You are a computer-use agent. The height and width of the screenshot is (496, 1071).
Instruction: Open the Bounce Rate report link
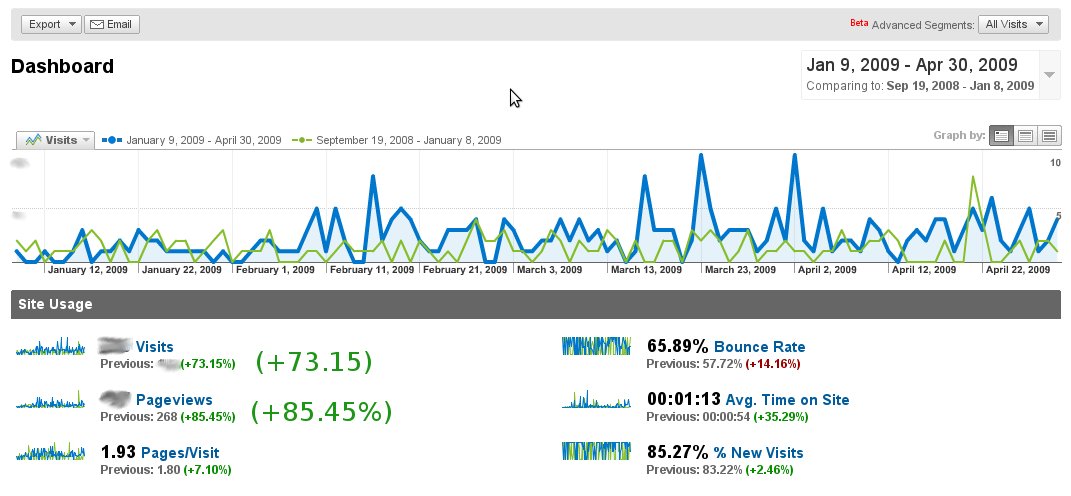point(760,347)
